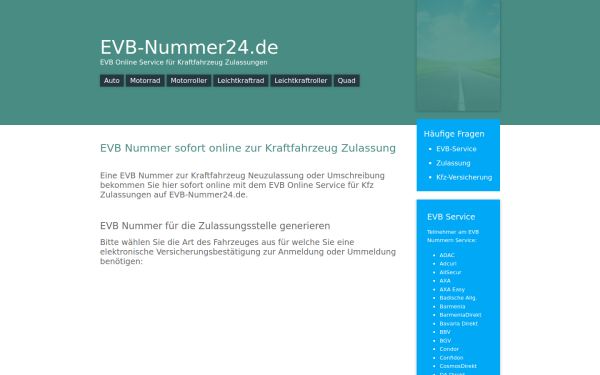600x375 pixels.
Task: Click the plain Barmenia list entry
Action: 452,307
